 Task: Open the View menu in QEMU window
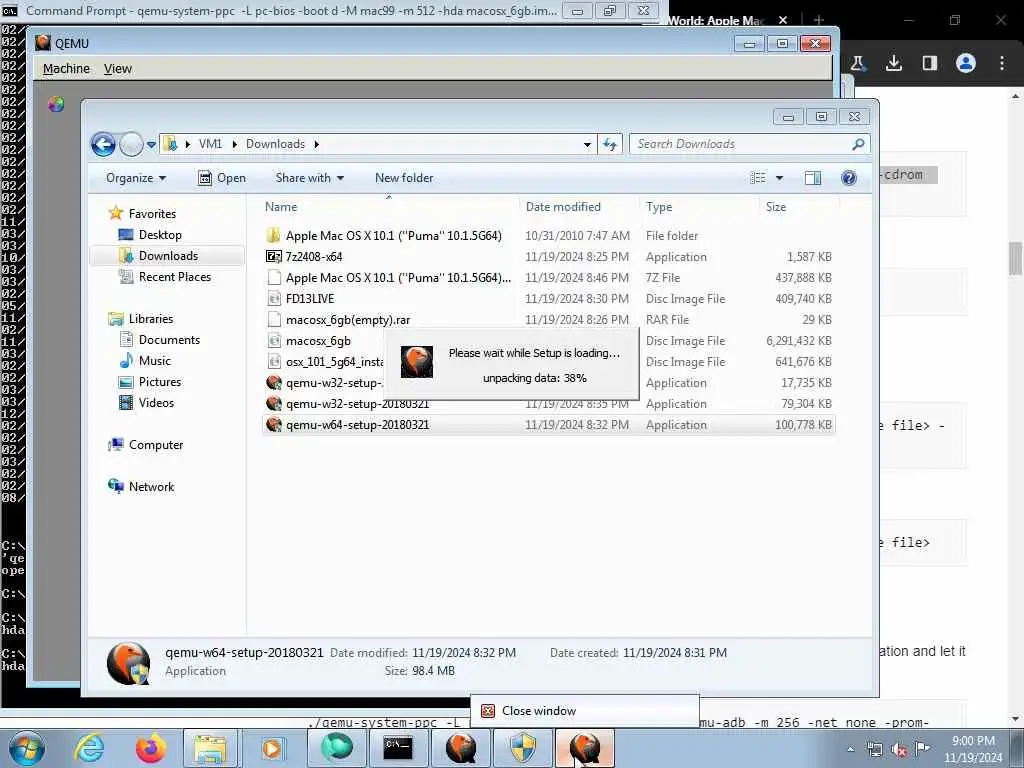click(118, 69)
